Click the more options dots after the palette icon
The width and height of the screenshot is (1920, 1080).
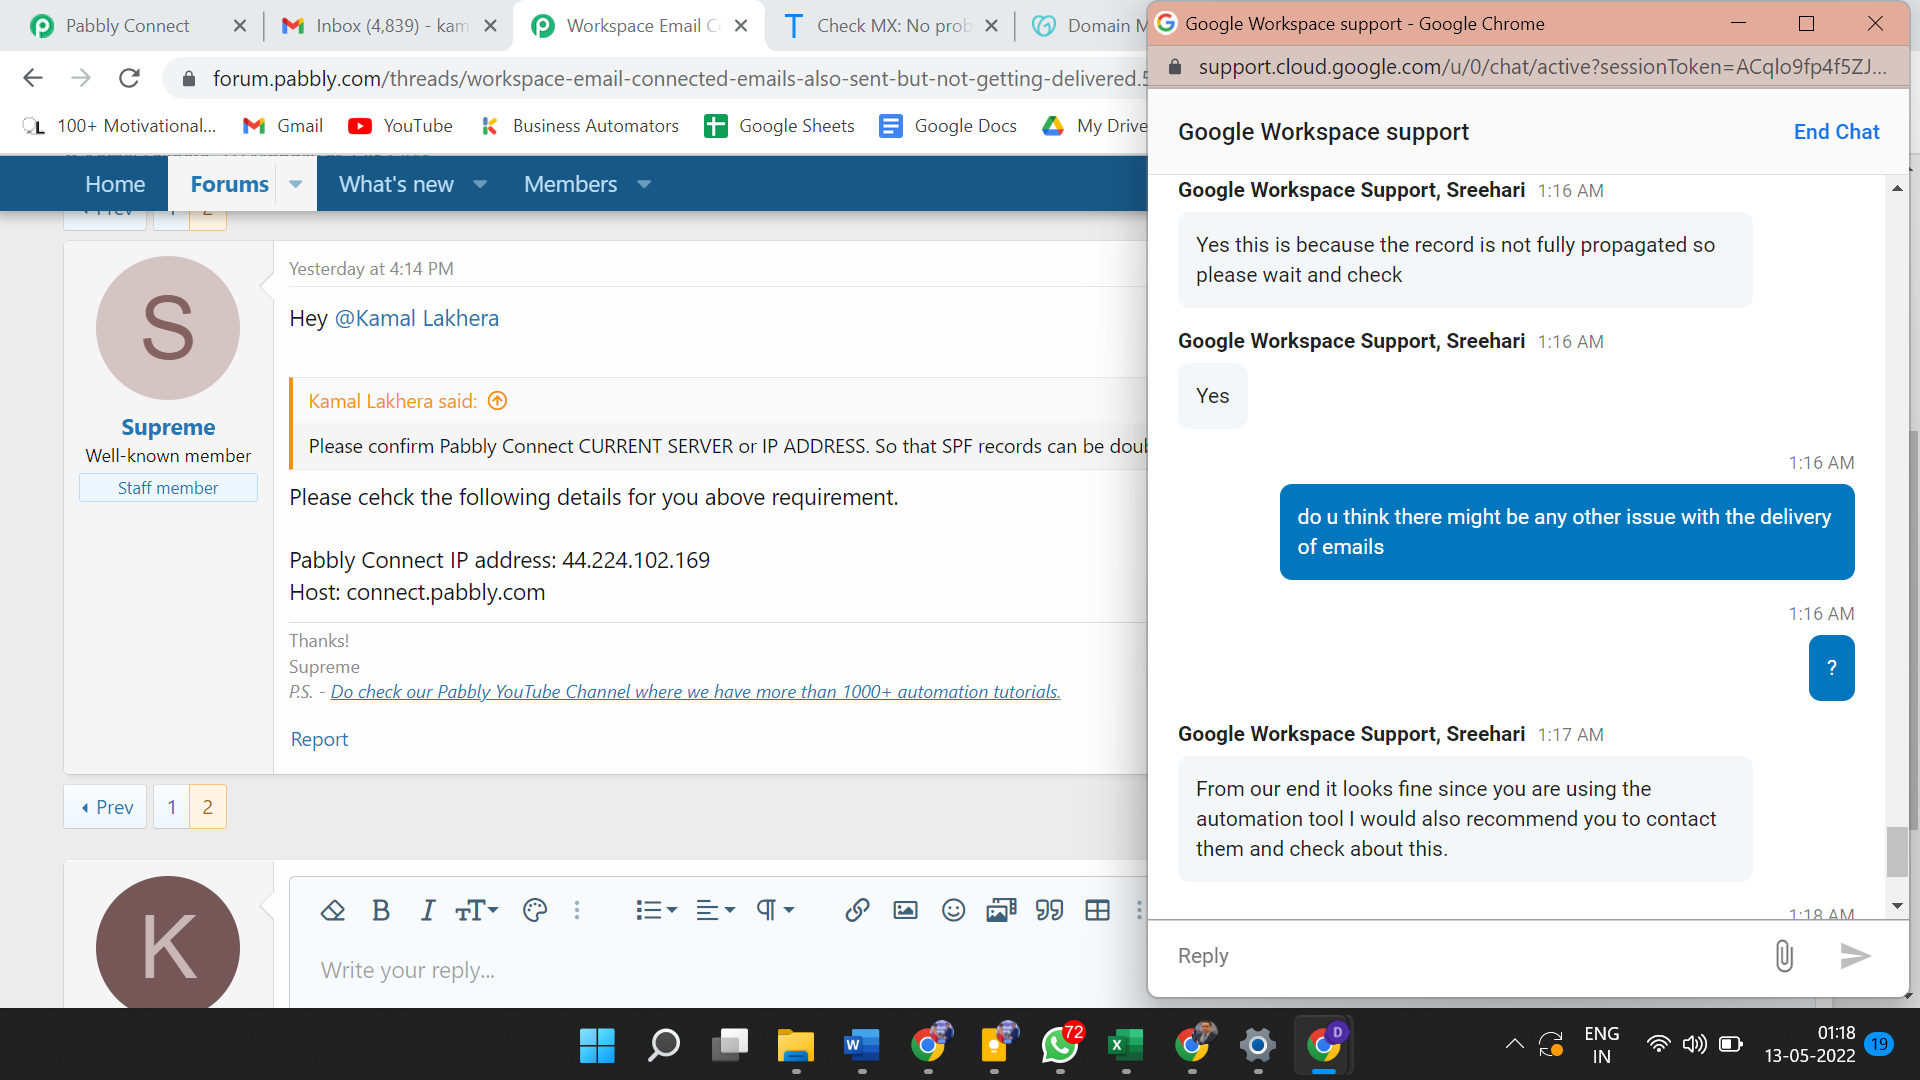(577, 910)
